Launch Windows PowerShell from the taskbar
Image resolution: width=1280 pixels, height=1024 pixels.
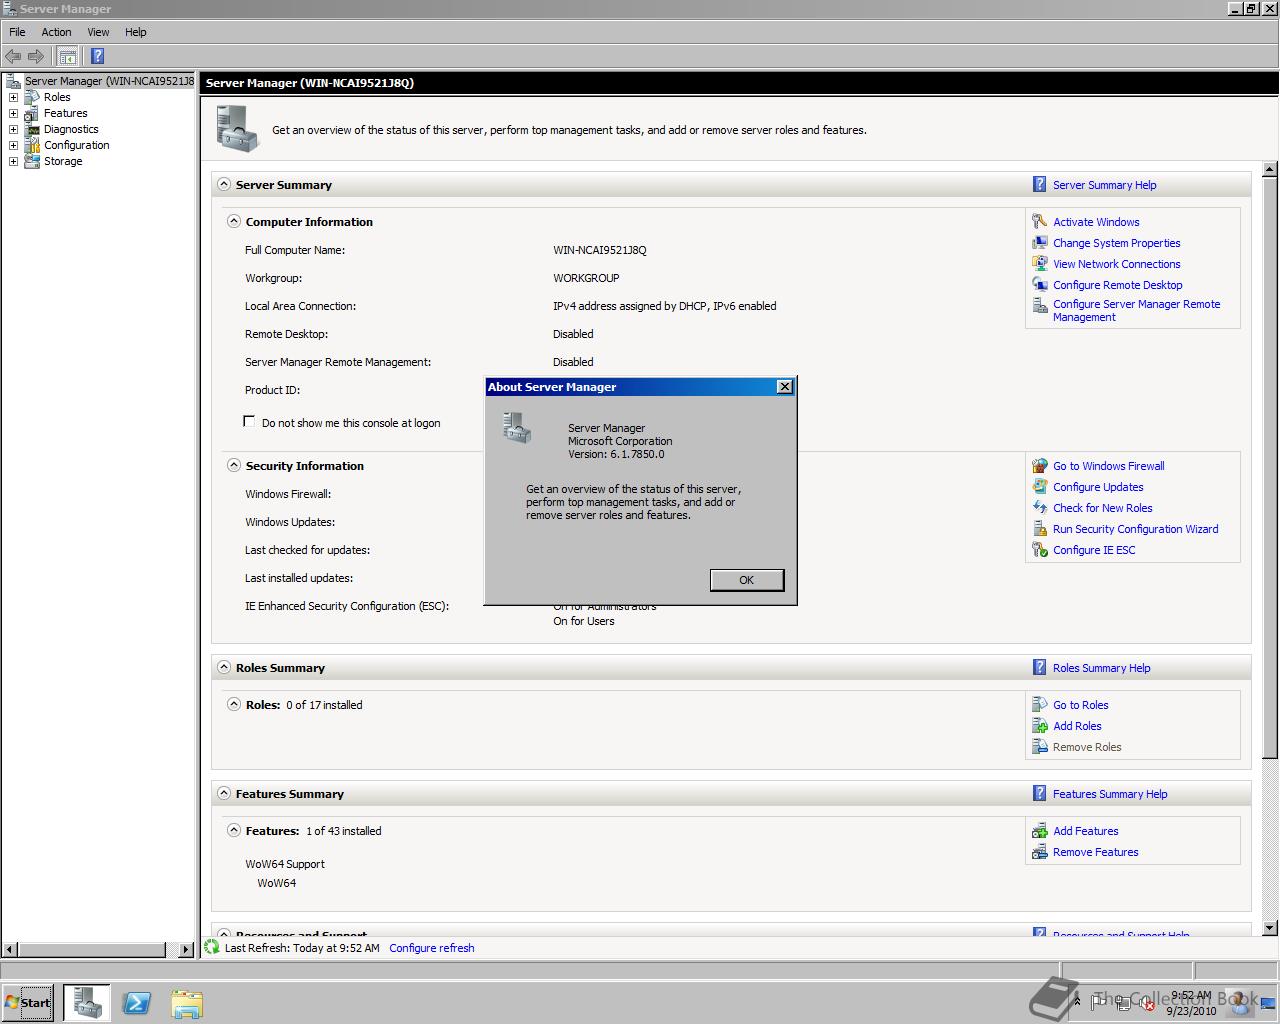coord(137,1003)
